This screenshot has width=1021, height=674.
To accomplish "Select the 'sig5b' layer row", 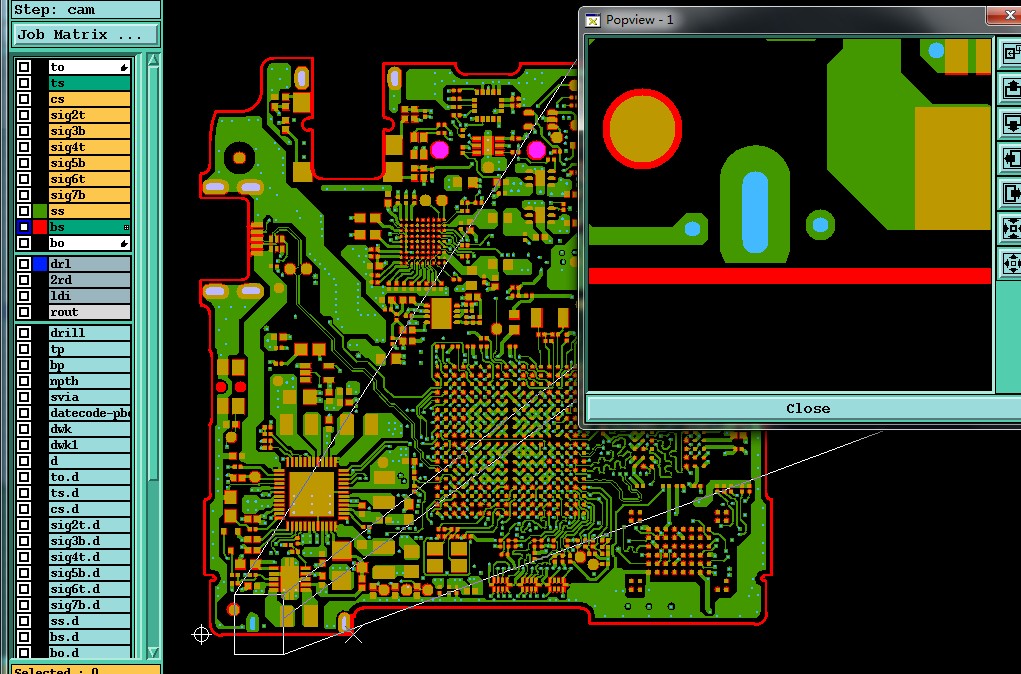I will point(90,163).
